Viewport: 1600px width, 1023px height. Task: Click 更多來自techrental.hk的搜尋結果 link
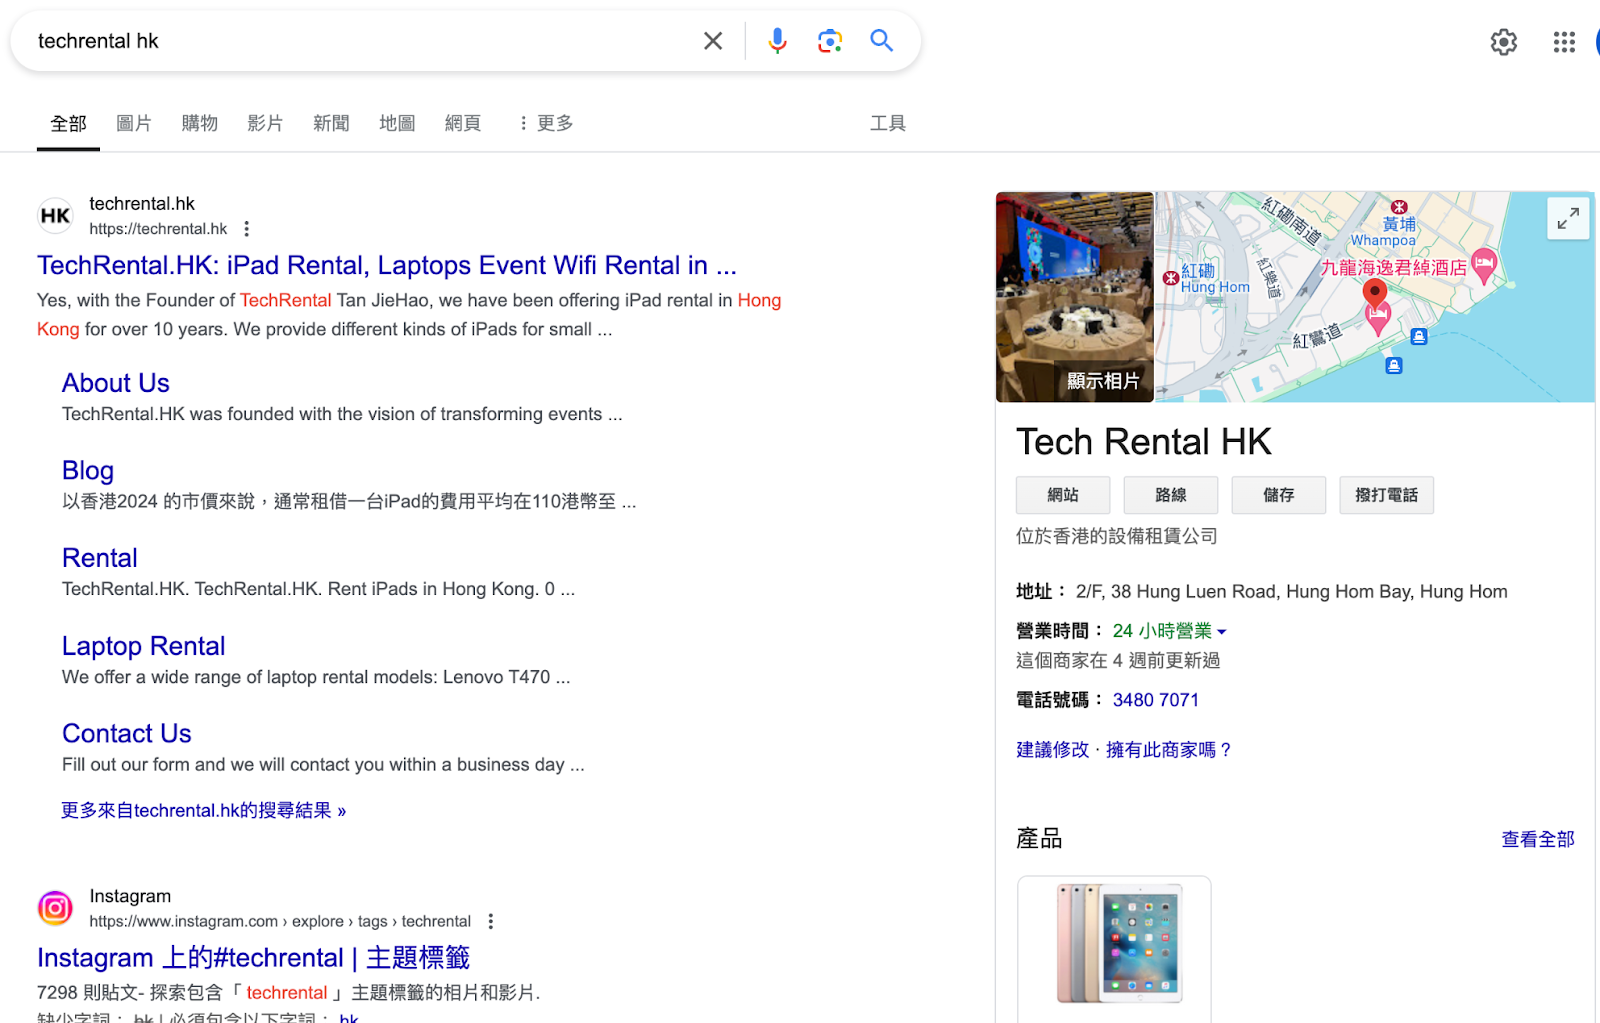[204, 810]
